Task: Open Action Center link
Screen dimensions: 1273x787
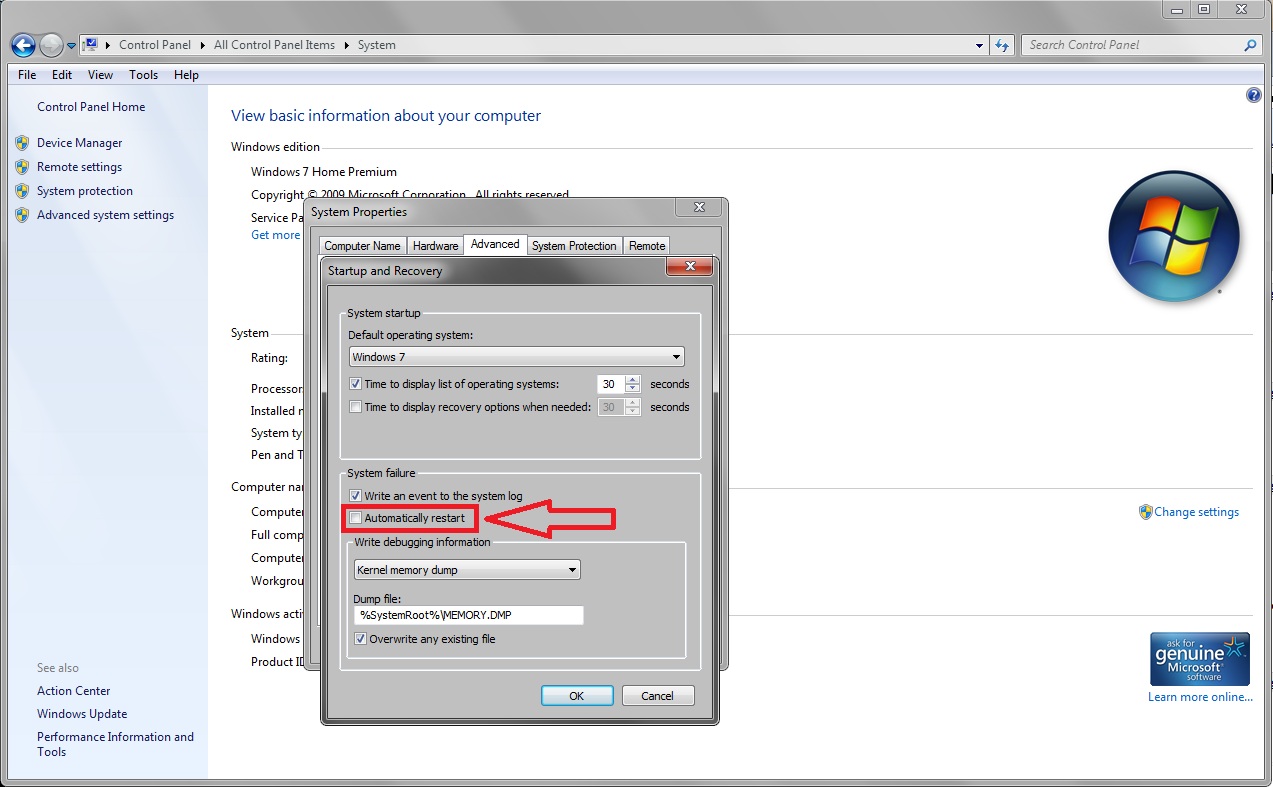Action: [x=74, y=691]
